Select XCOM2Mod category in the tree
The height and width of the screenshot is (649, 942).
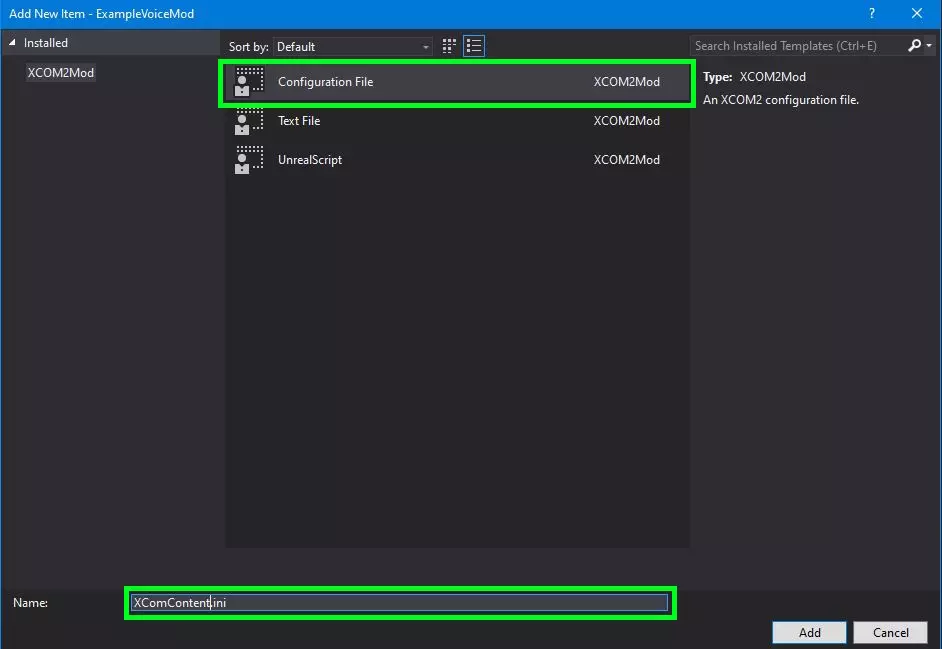coord(61,73)
